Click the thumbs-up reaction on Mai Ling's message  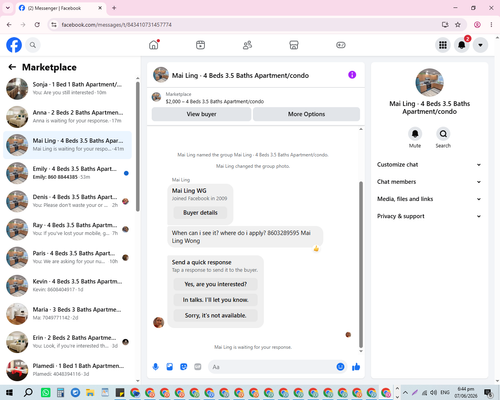point(316,248)
